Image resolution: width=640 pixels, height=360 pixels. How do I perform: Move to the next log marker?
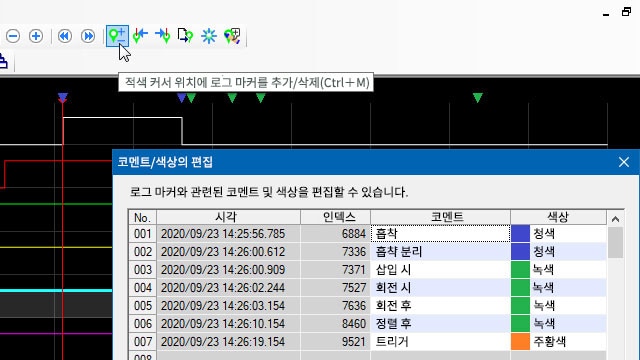coord(163,36)
